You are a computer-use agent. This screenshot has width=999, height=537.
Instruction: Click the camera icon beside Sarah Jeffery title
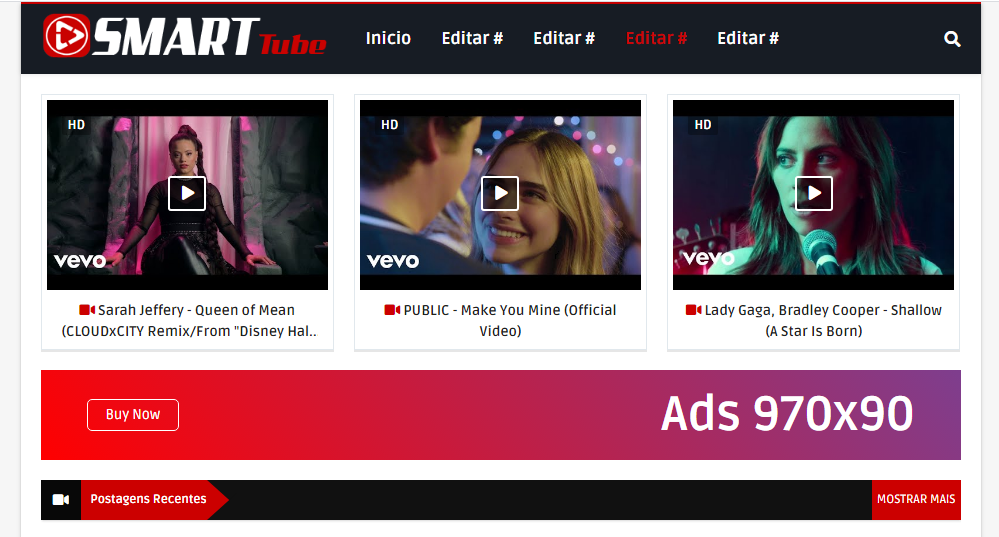87,310
